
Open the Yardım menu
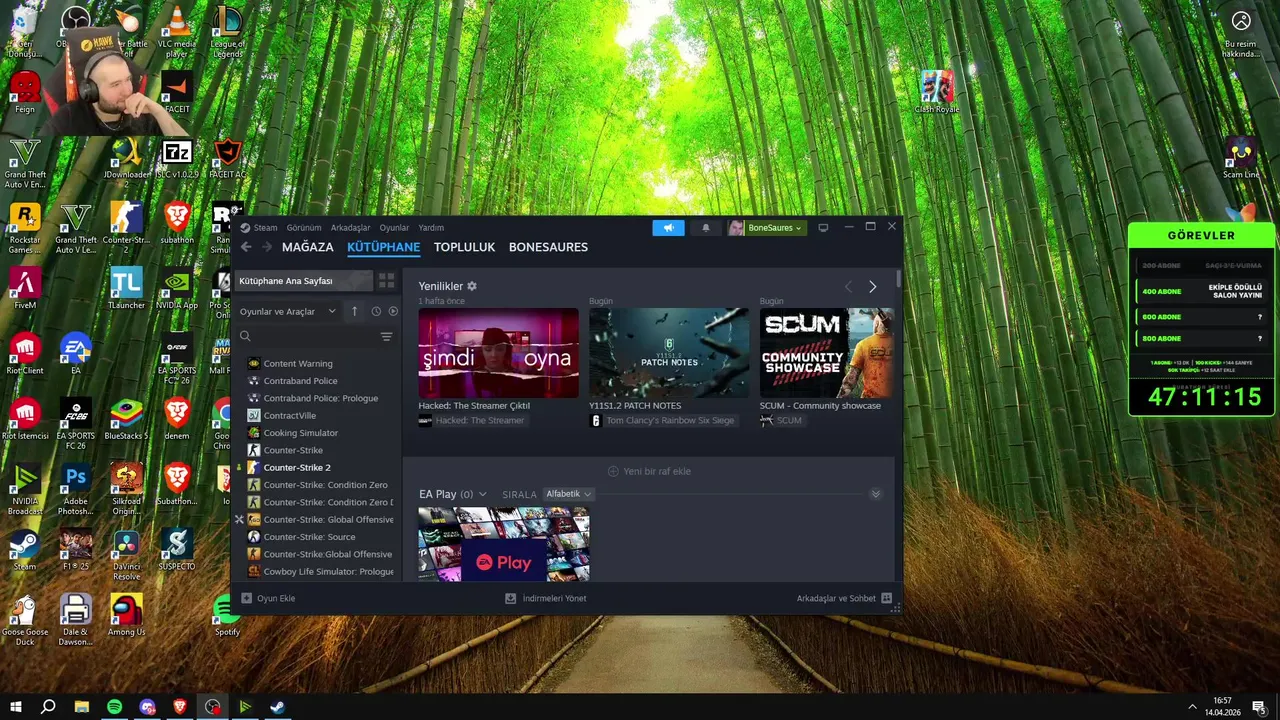tap(431, 228)
